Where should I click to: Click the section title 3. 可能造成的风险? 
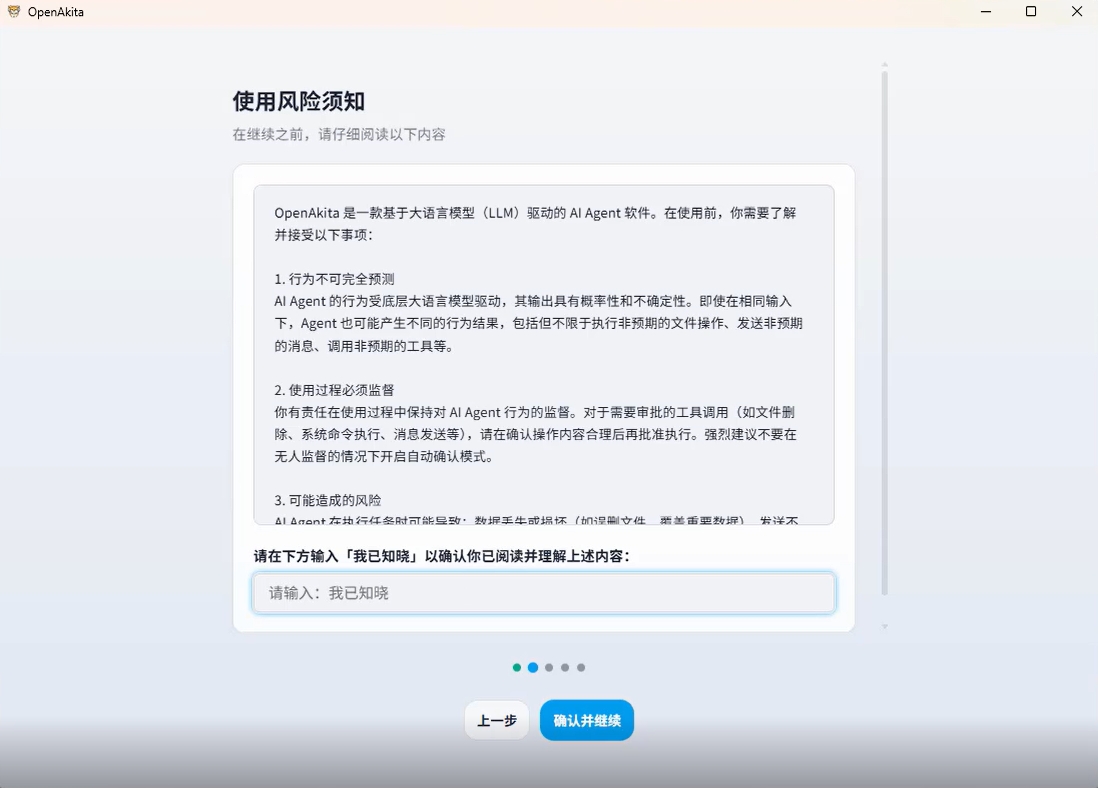click(328, 501)
